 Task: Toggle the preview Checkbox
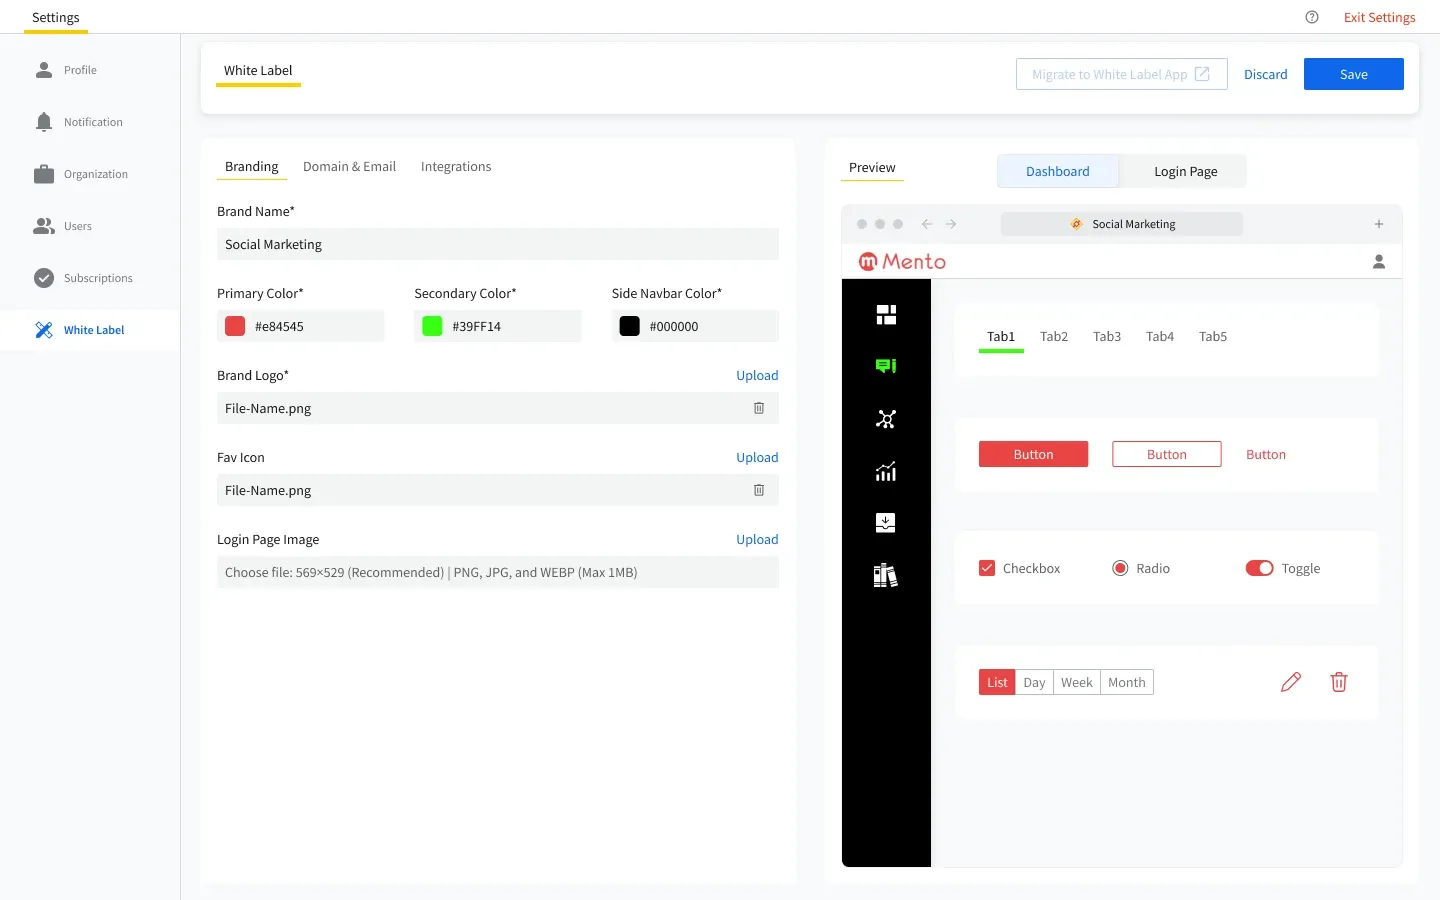pyautogui.click(x=987, y=568)
